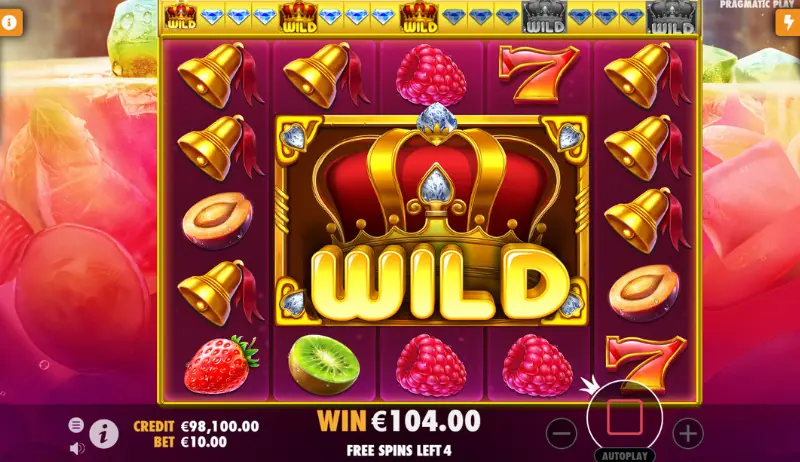Screen dimensions: 800x462
Task: Toggle the lightning quick-spin icon
Action: click(788, 22)
